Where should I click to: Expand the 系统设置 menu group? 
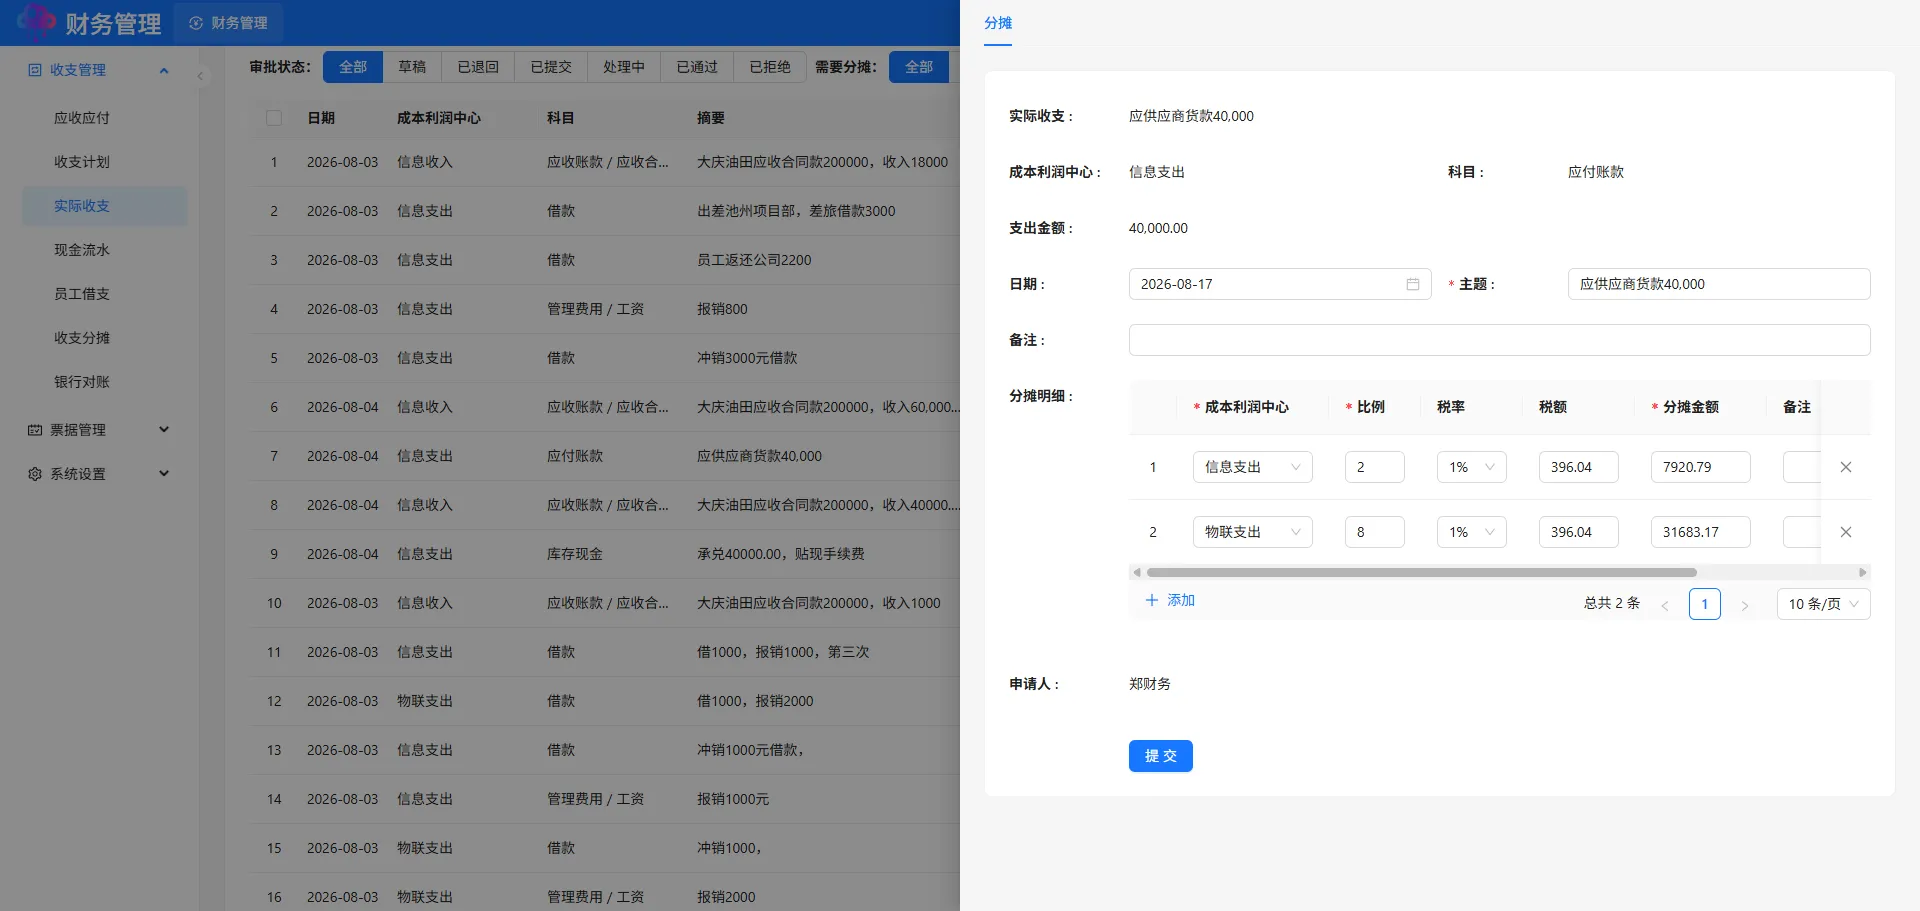click(164, 474)
